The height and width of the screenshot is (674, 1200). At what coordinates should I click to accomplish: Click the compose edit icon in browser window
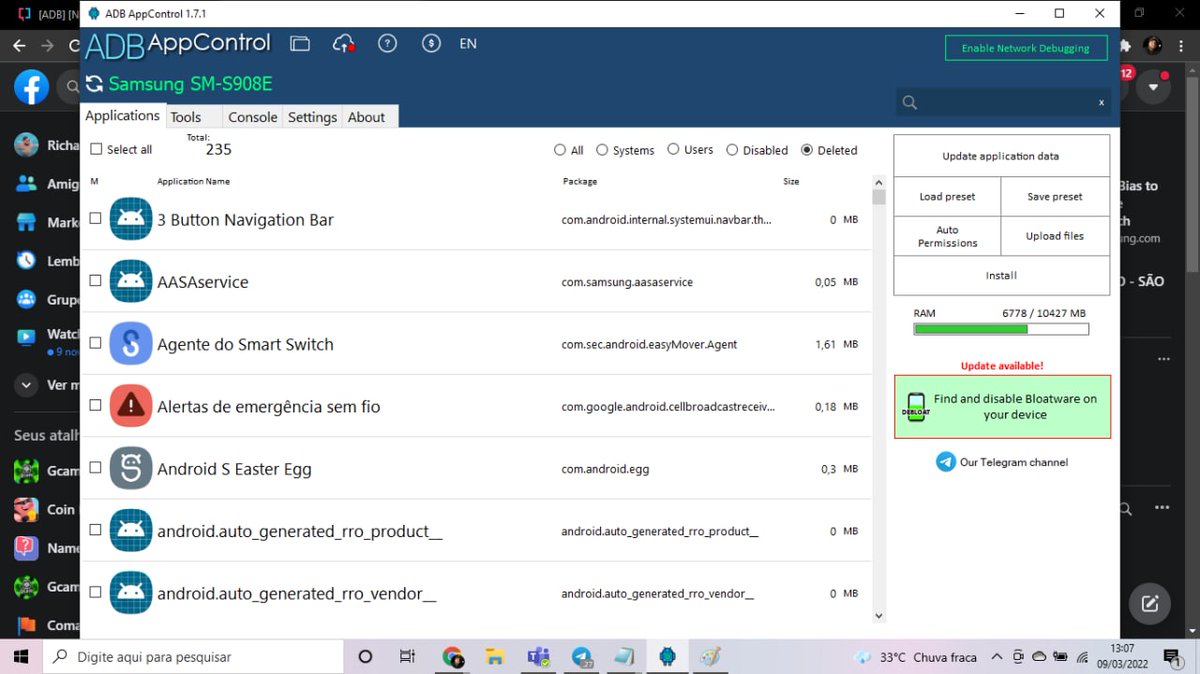click(1150, 604)
